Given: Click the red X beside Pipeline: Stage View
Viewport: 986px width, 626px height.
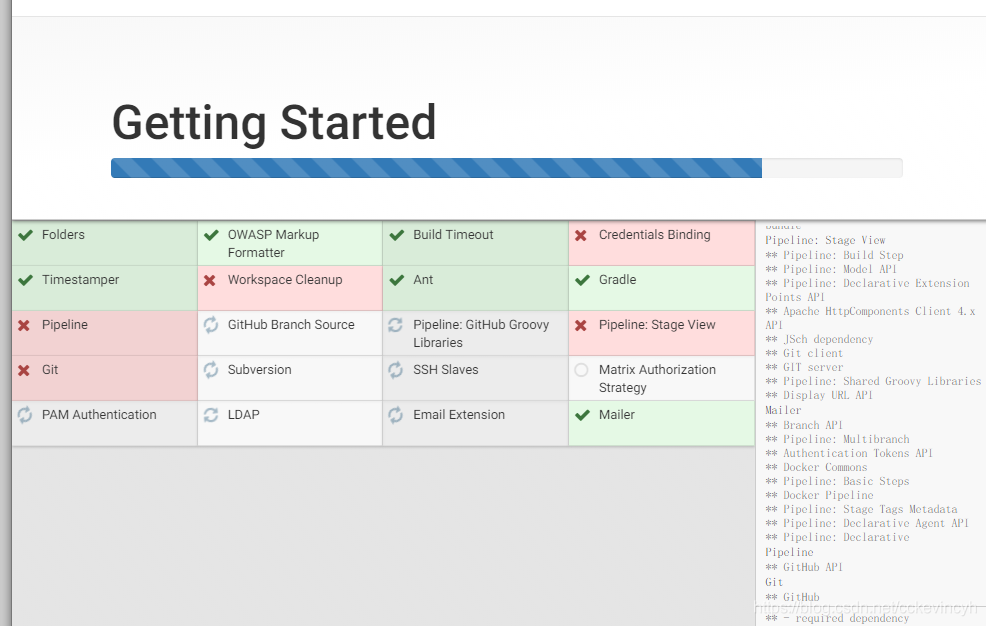Looking at the screenshot, I should 581,326.
